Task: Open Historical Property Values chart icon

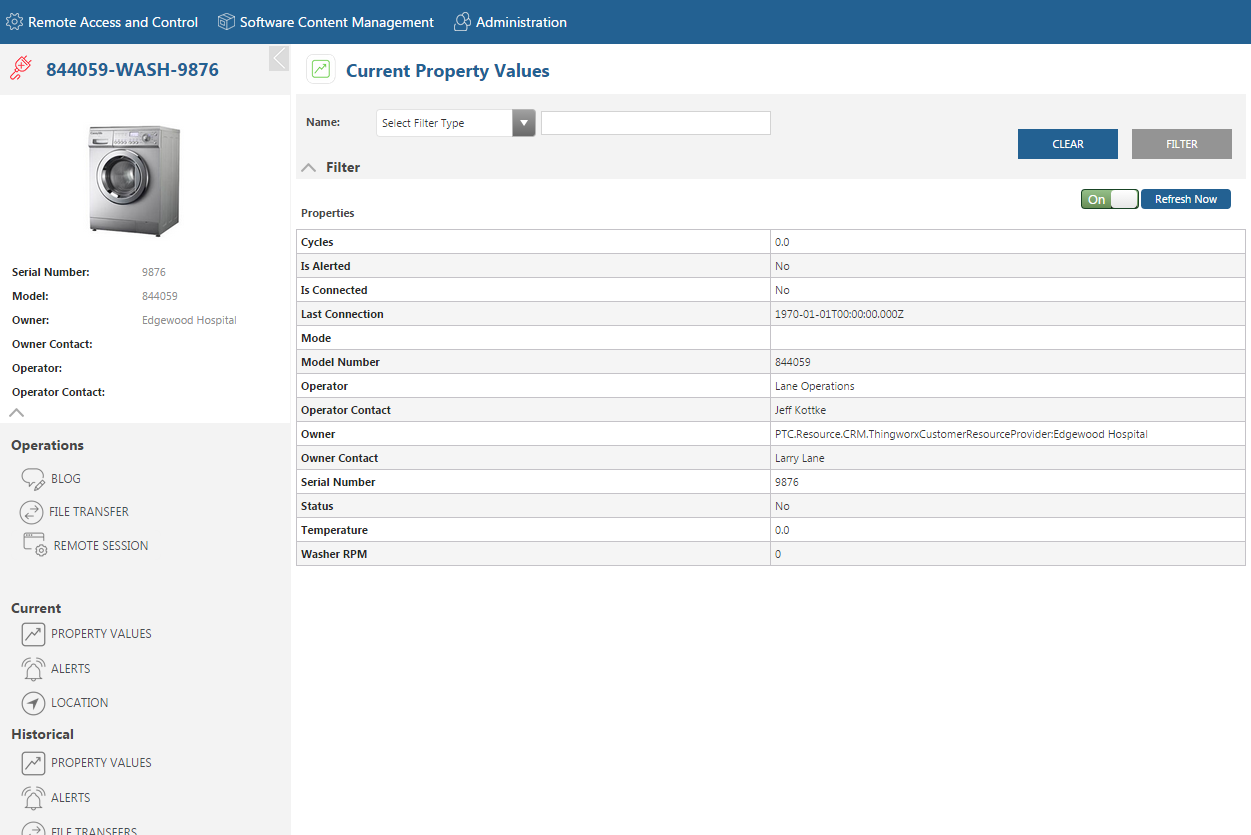Action: tap(33, 763)
